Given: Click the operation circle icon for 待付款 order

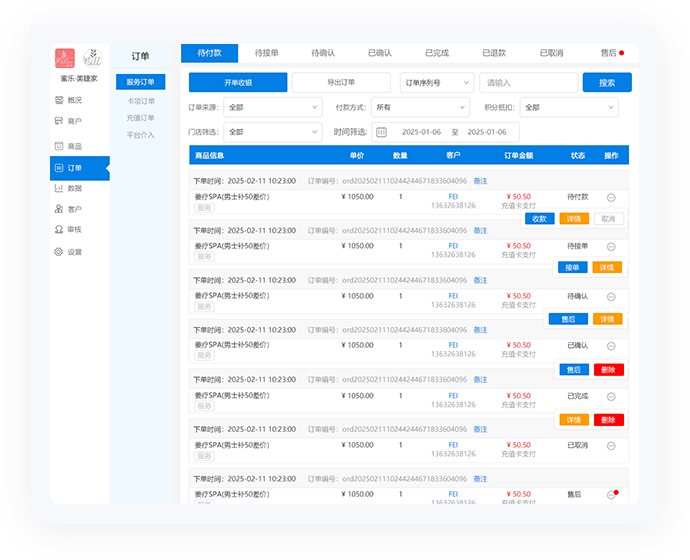Looking at the screenshot, I should (611, 197).
